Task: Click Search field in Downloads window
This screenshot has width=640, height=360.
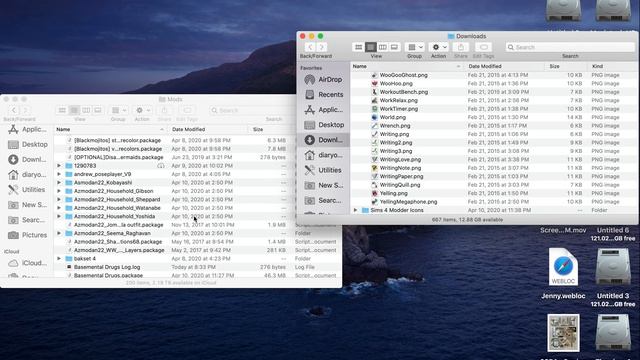Action: click(x=570, y=47)
